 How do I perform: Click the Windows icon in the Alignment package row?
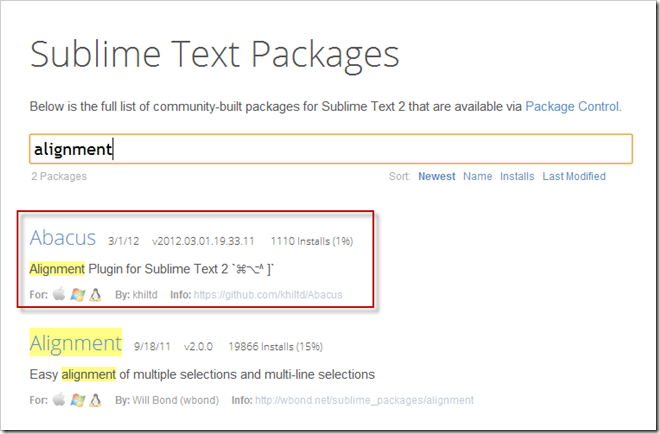[x=76, y=400]
